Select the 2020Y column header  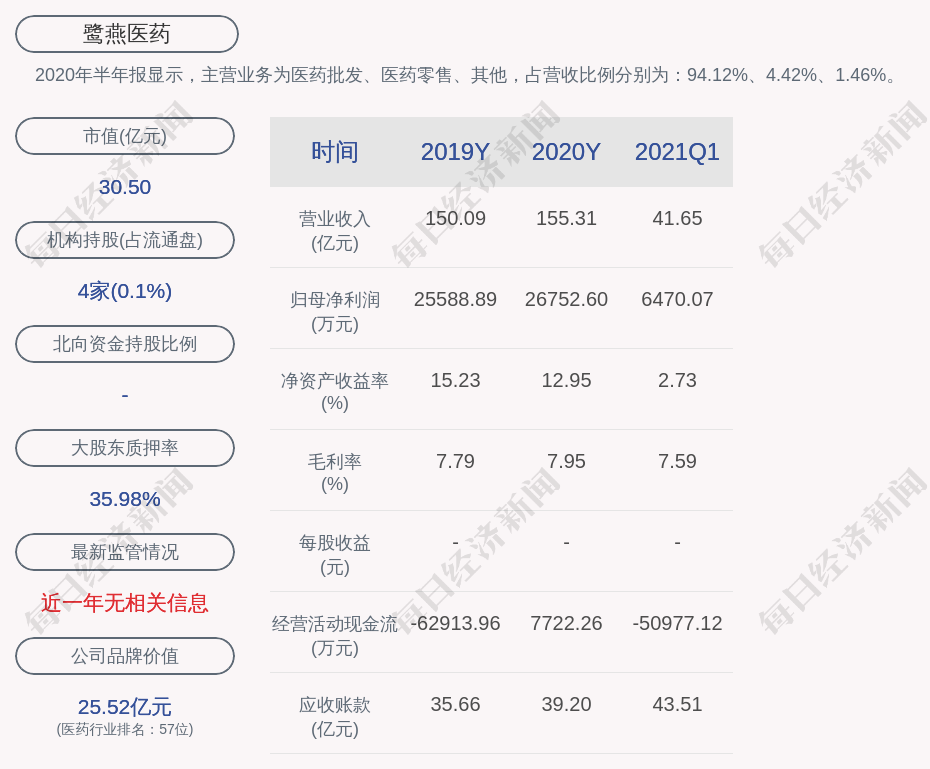[x=566, y=152]
